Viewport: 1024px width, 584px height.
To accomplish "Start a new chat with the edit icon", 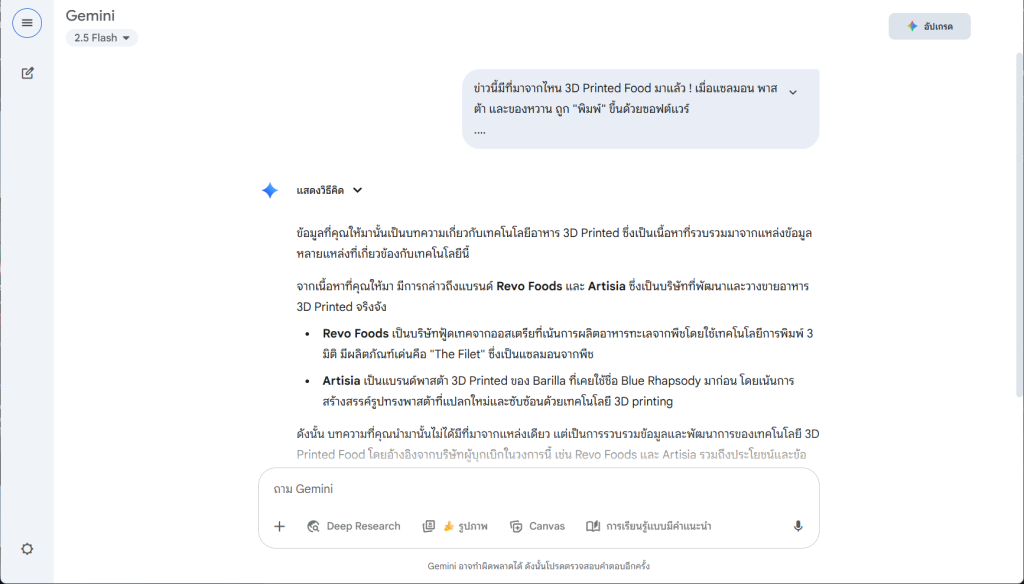I will pos(27,73).
